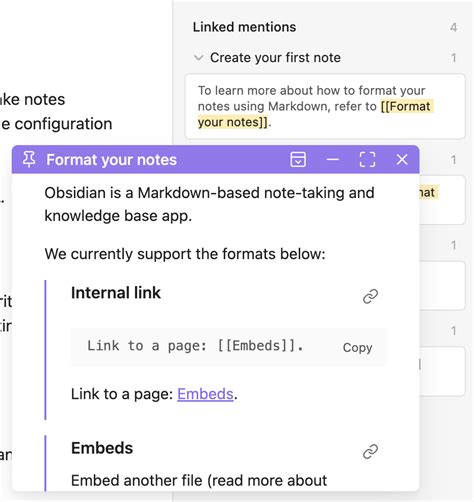
Task: Minimize the Format your notes popover
Action: (x=333, y=160)
